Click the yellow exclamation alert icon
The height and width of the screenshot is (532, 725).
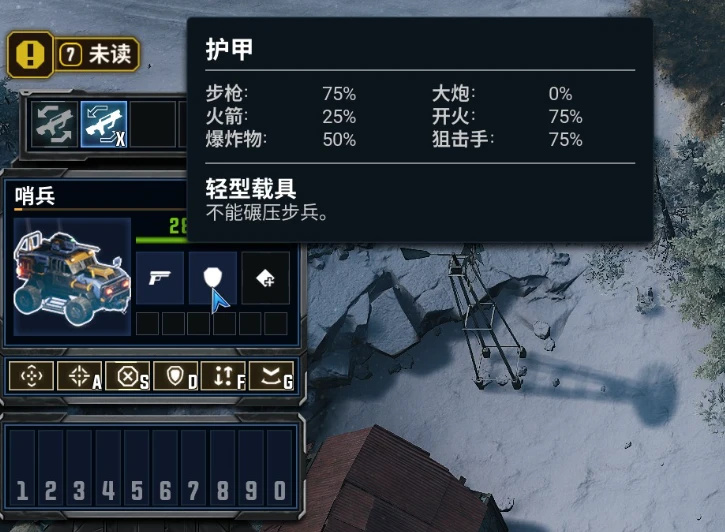point(30,55)
